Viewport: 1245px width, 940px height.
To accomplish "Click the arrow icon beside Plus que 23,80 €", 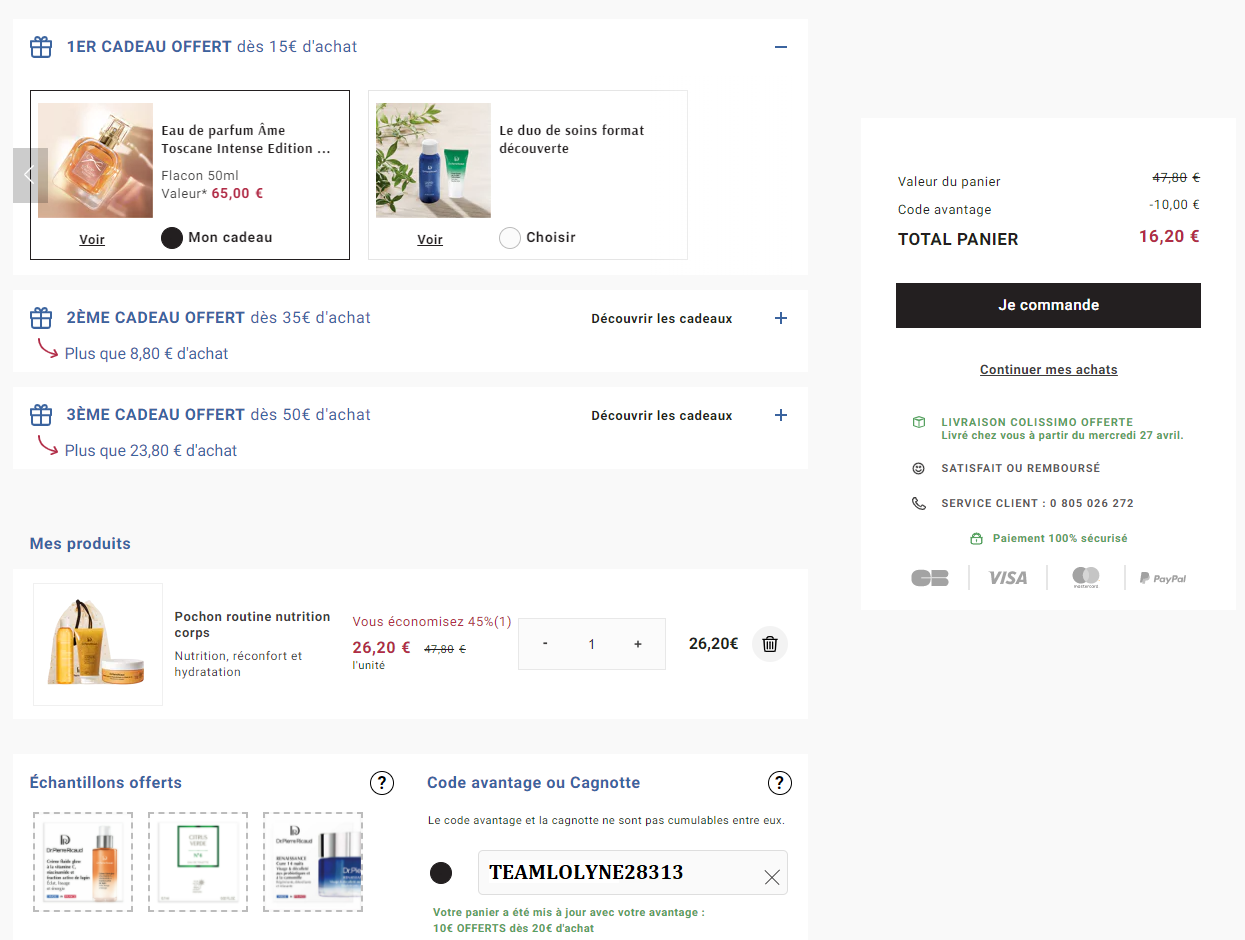I will (x=48, y=446).
